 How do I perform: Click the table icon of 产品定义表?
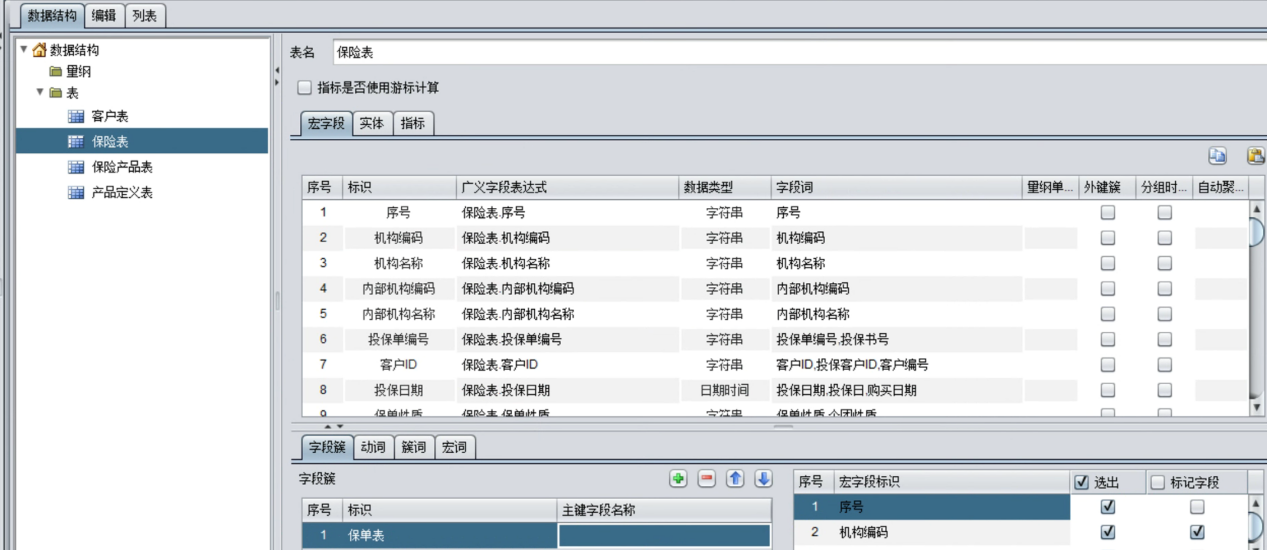(x=76, y=192)
